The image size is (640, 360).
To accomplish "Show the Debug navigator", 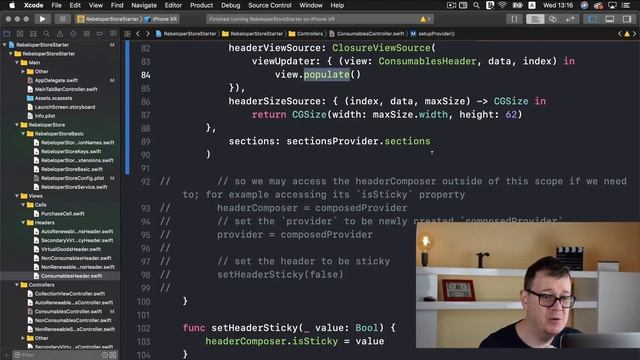I will [x=87, y=34].
